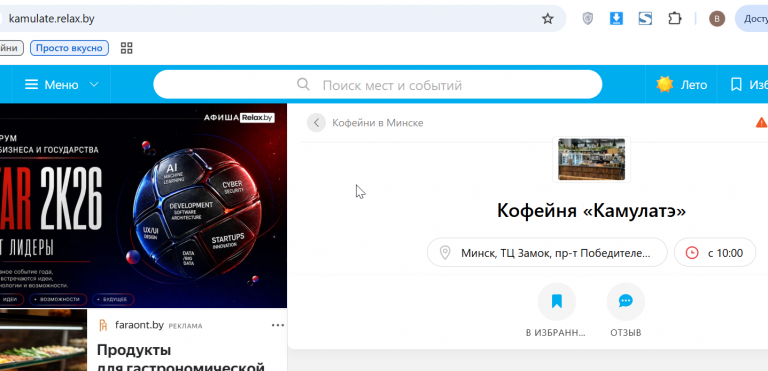
Task: Expand the Menu dropdown chevron
Action: click(94, 85)
